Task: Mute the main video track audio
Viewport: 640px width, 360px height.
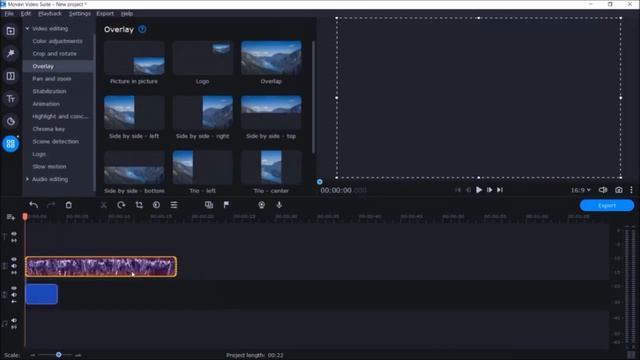Action: click(x=14, y=295)
